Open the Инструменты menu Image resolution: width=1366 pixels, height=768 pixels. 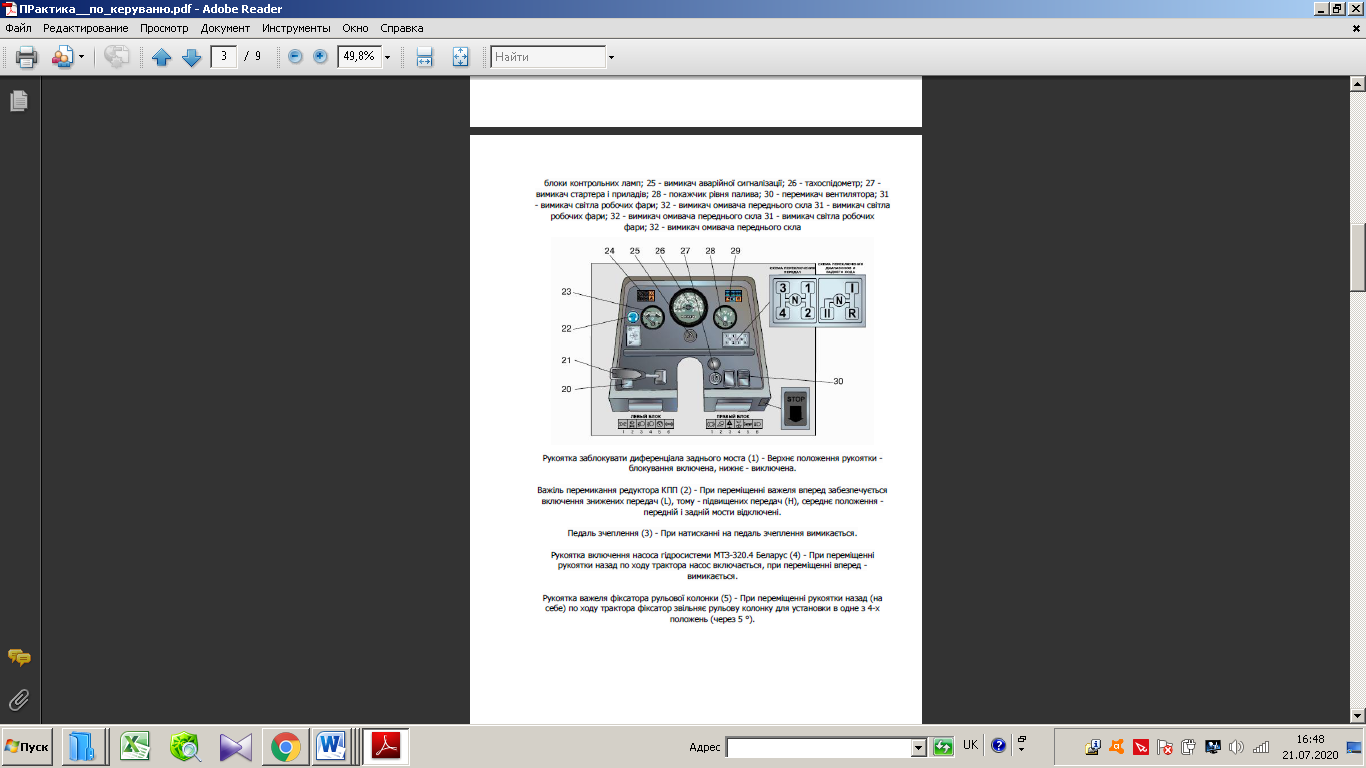coord(297,28)
